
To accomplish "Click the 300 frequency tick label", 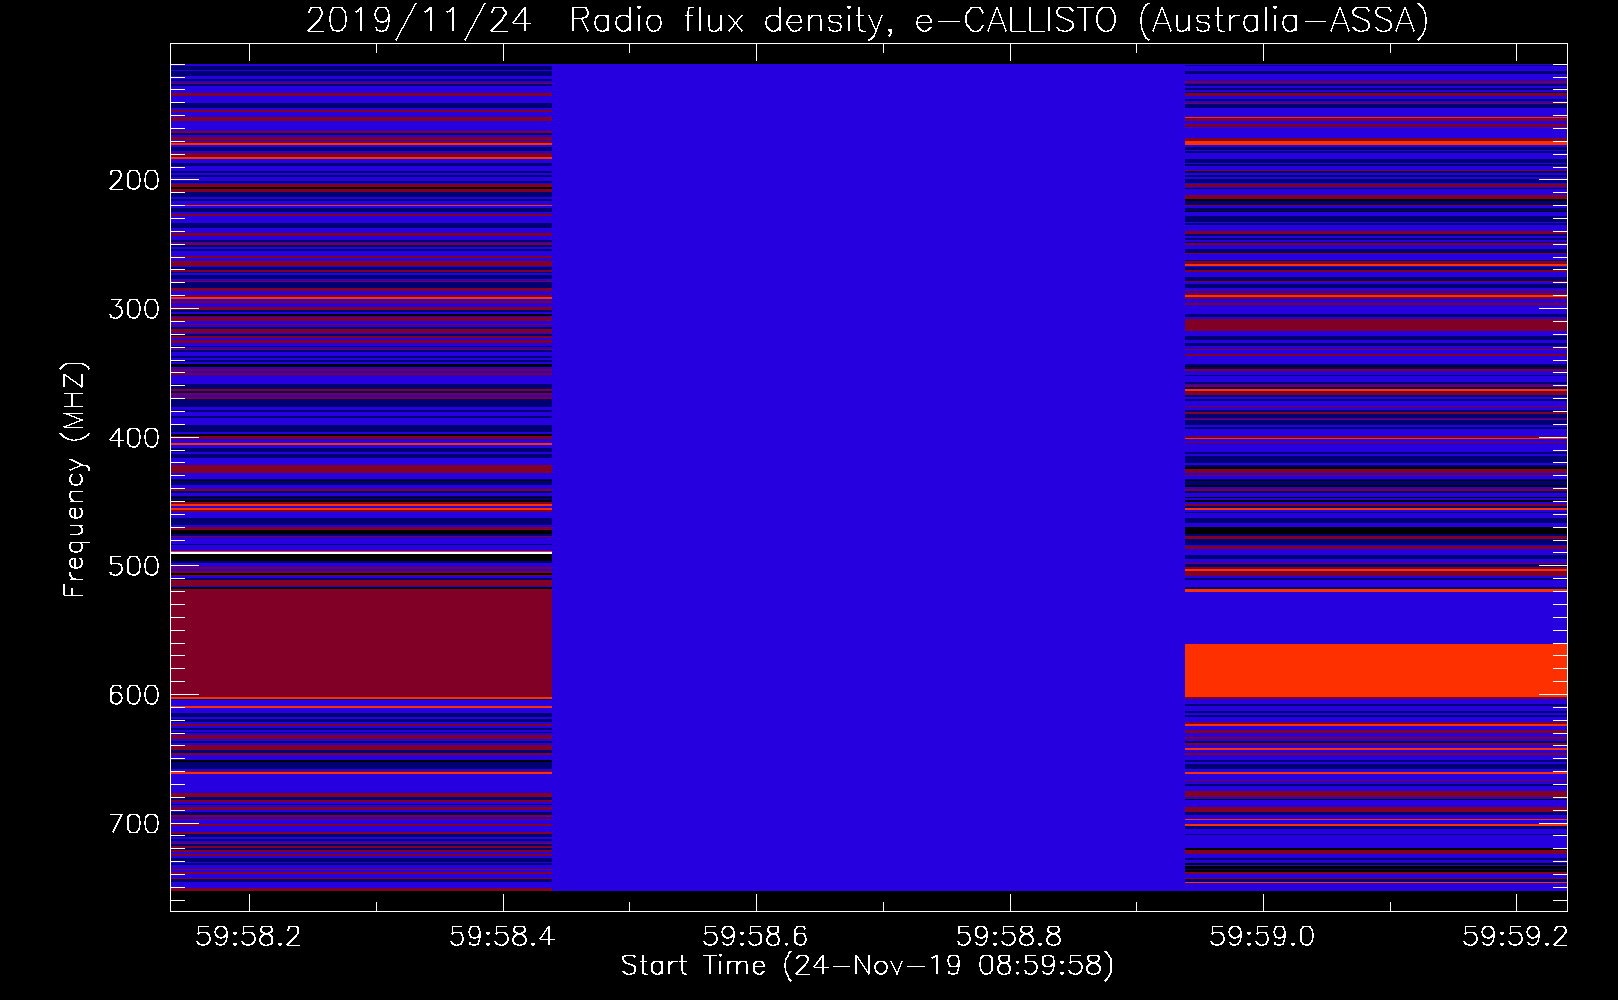I will point(134,309).
